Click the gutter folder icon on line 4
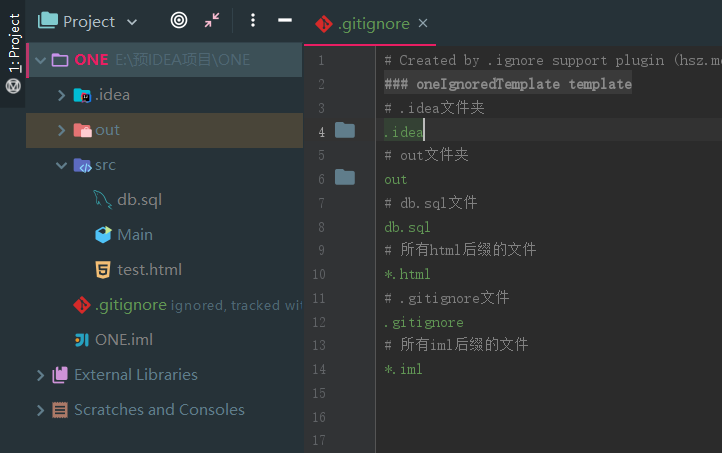Image resolution: width=722 pixels, height=453 pixels. pyautogui.click(x=345, y=130)
